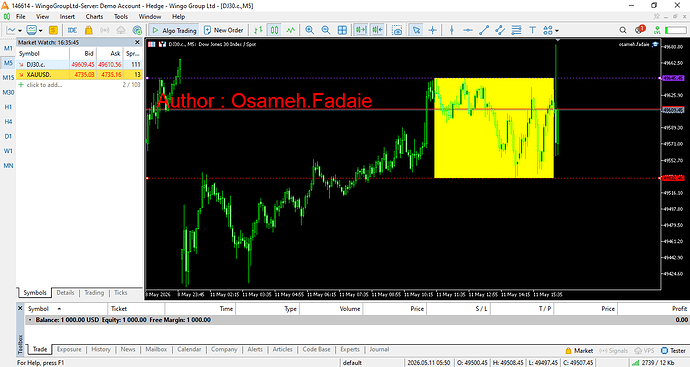
Task: Open Market in status bar
Action: 579,350
